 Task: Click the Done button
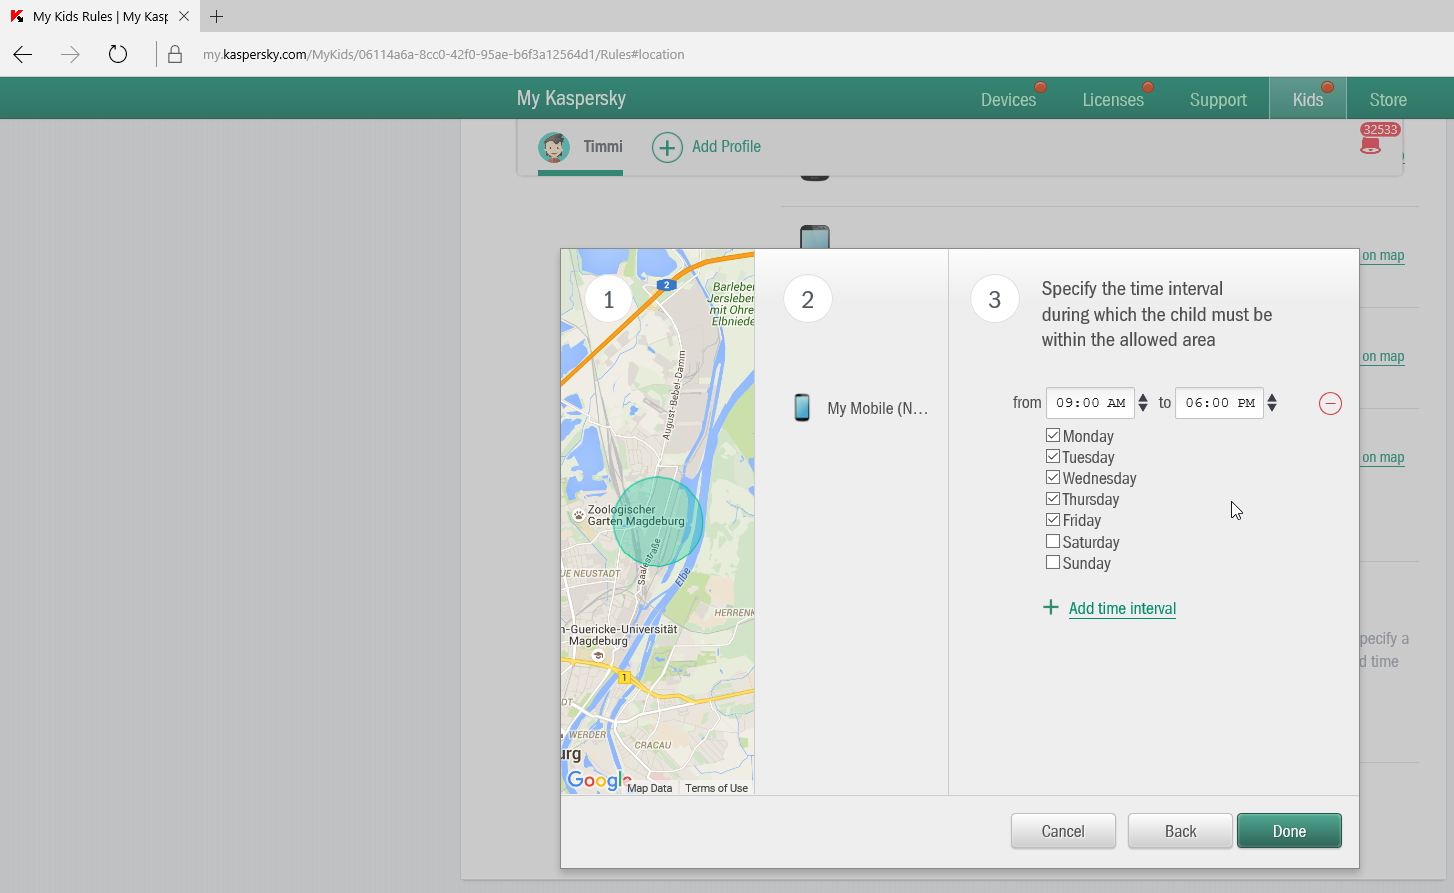(x=1289, y=831)
